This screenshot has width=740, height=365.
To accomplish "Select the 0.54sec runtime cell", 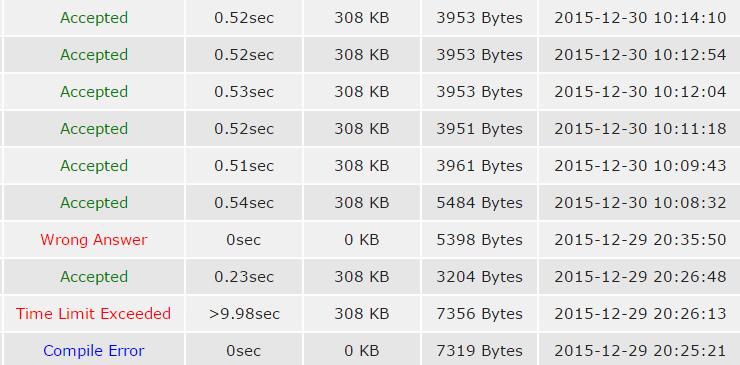I will pyautogui.click(x=244, y=203).
